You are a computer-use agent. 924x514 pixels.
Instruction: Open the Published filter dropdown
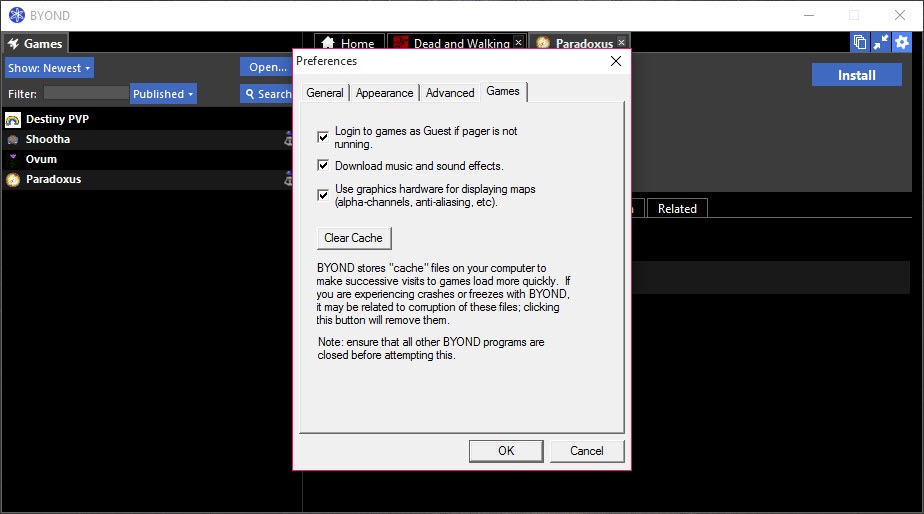point(163,94)
